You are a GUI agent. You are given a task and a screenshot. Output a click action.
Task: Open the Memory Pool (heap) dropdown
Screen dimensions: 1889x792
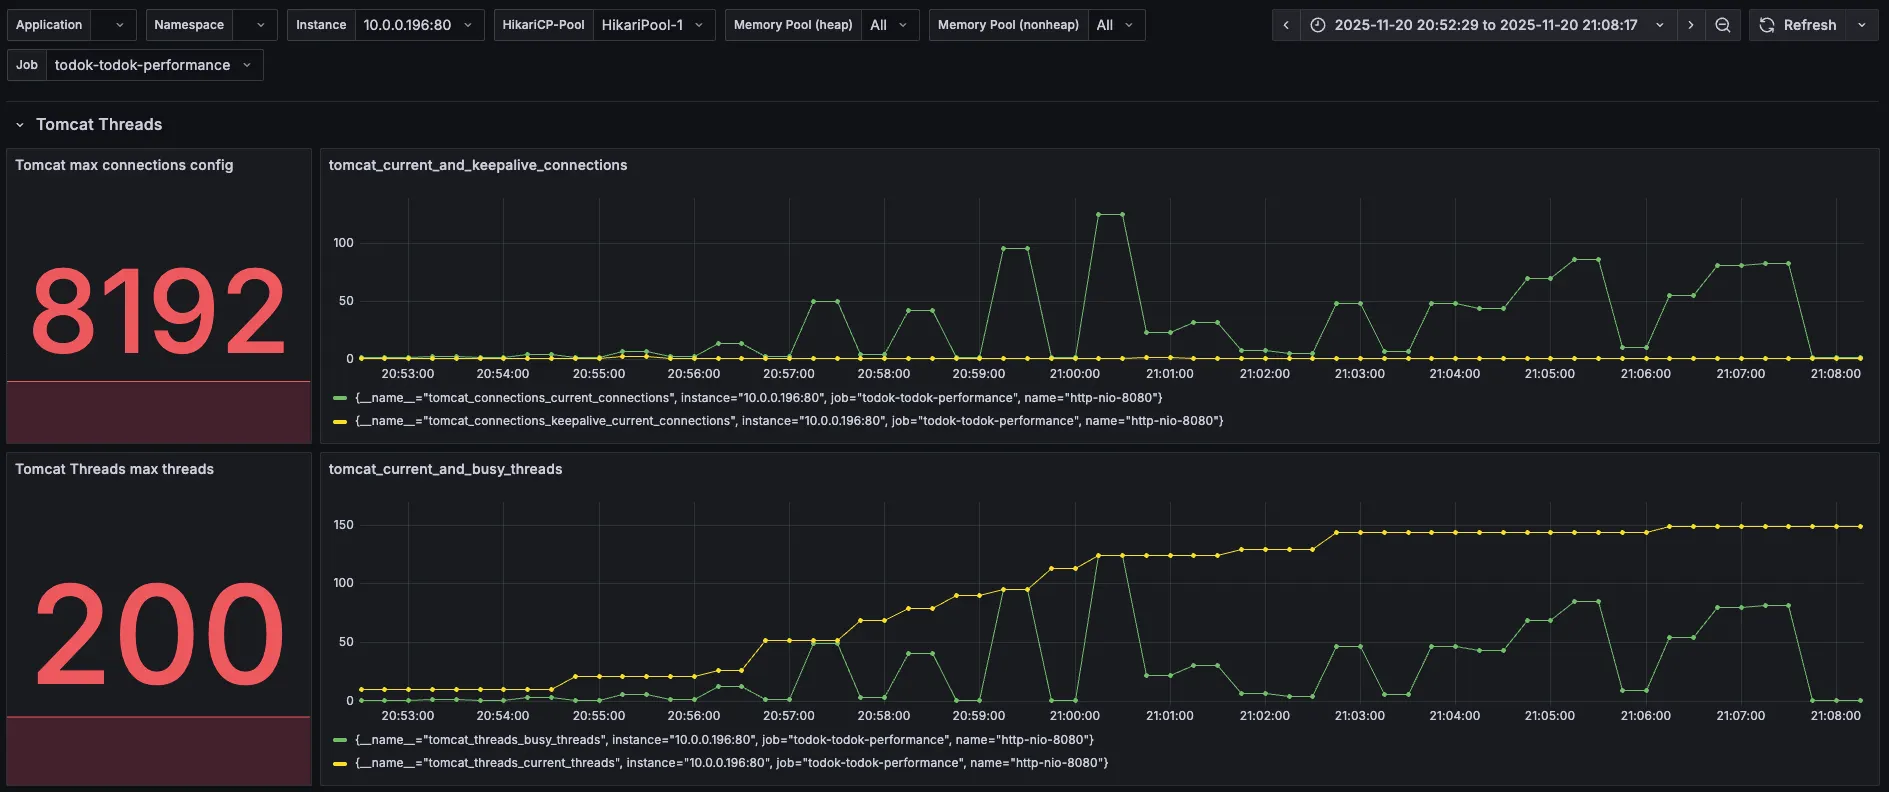point(890,25)
